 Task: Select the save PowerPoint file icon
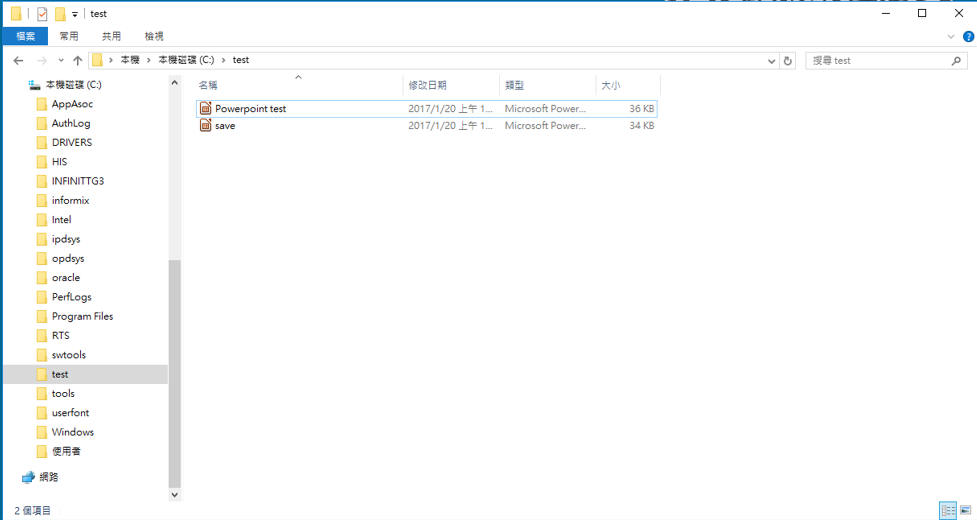pos(206,126)
